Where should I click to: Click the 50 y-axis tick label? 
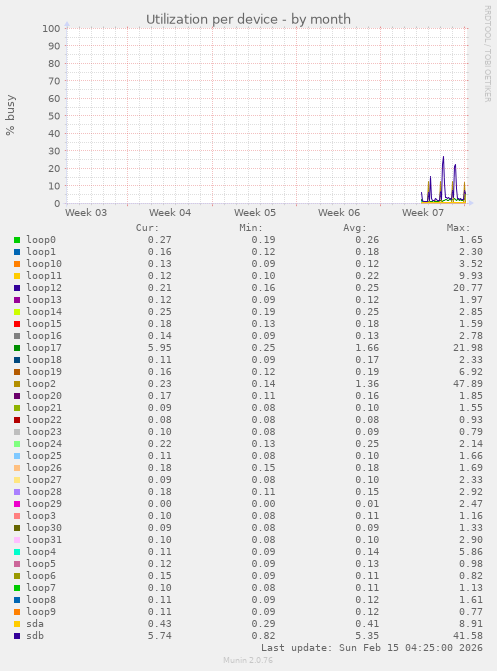pyautogui.click(x=54, y=116)
